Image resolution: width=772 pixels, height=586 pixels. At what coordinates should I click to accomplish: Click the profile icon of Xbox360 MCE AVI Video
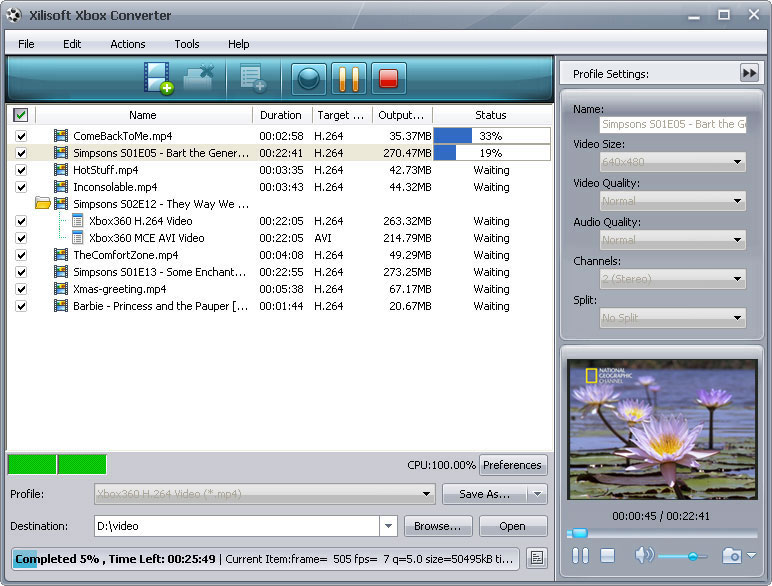pyautogui.click(x=77, y=238)
